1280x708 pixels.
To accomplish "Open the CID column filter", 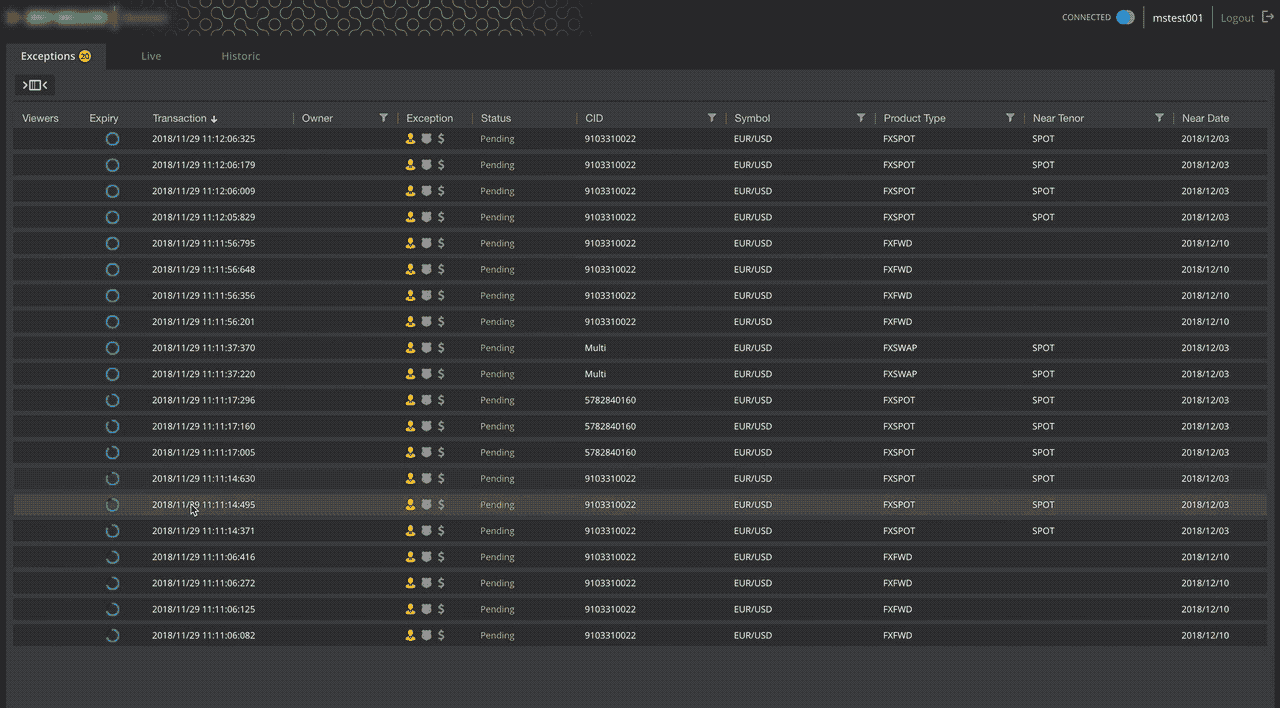I will pos(712,118).
